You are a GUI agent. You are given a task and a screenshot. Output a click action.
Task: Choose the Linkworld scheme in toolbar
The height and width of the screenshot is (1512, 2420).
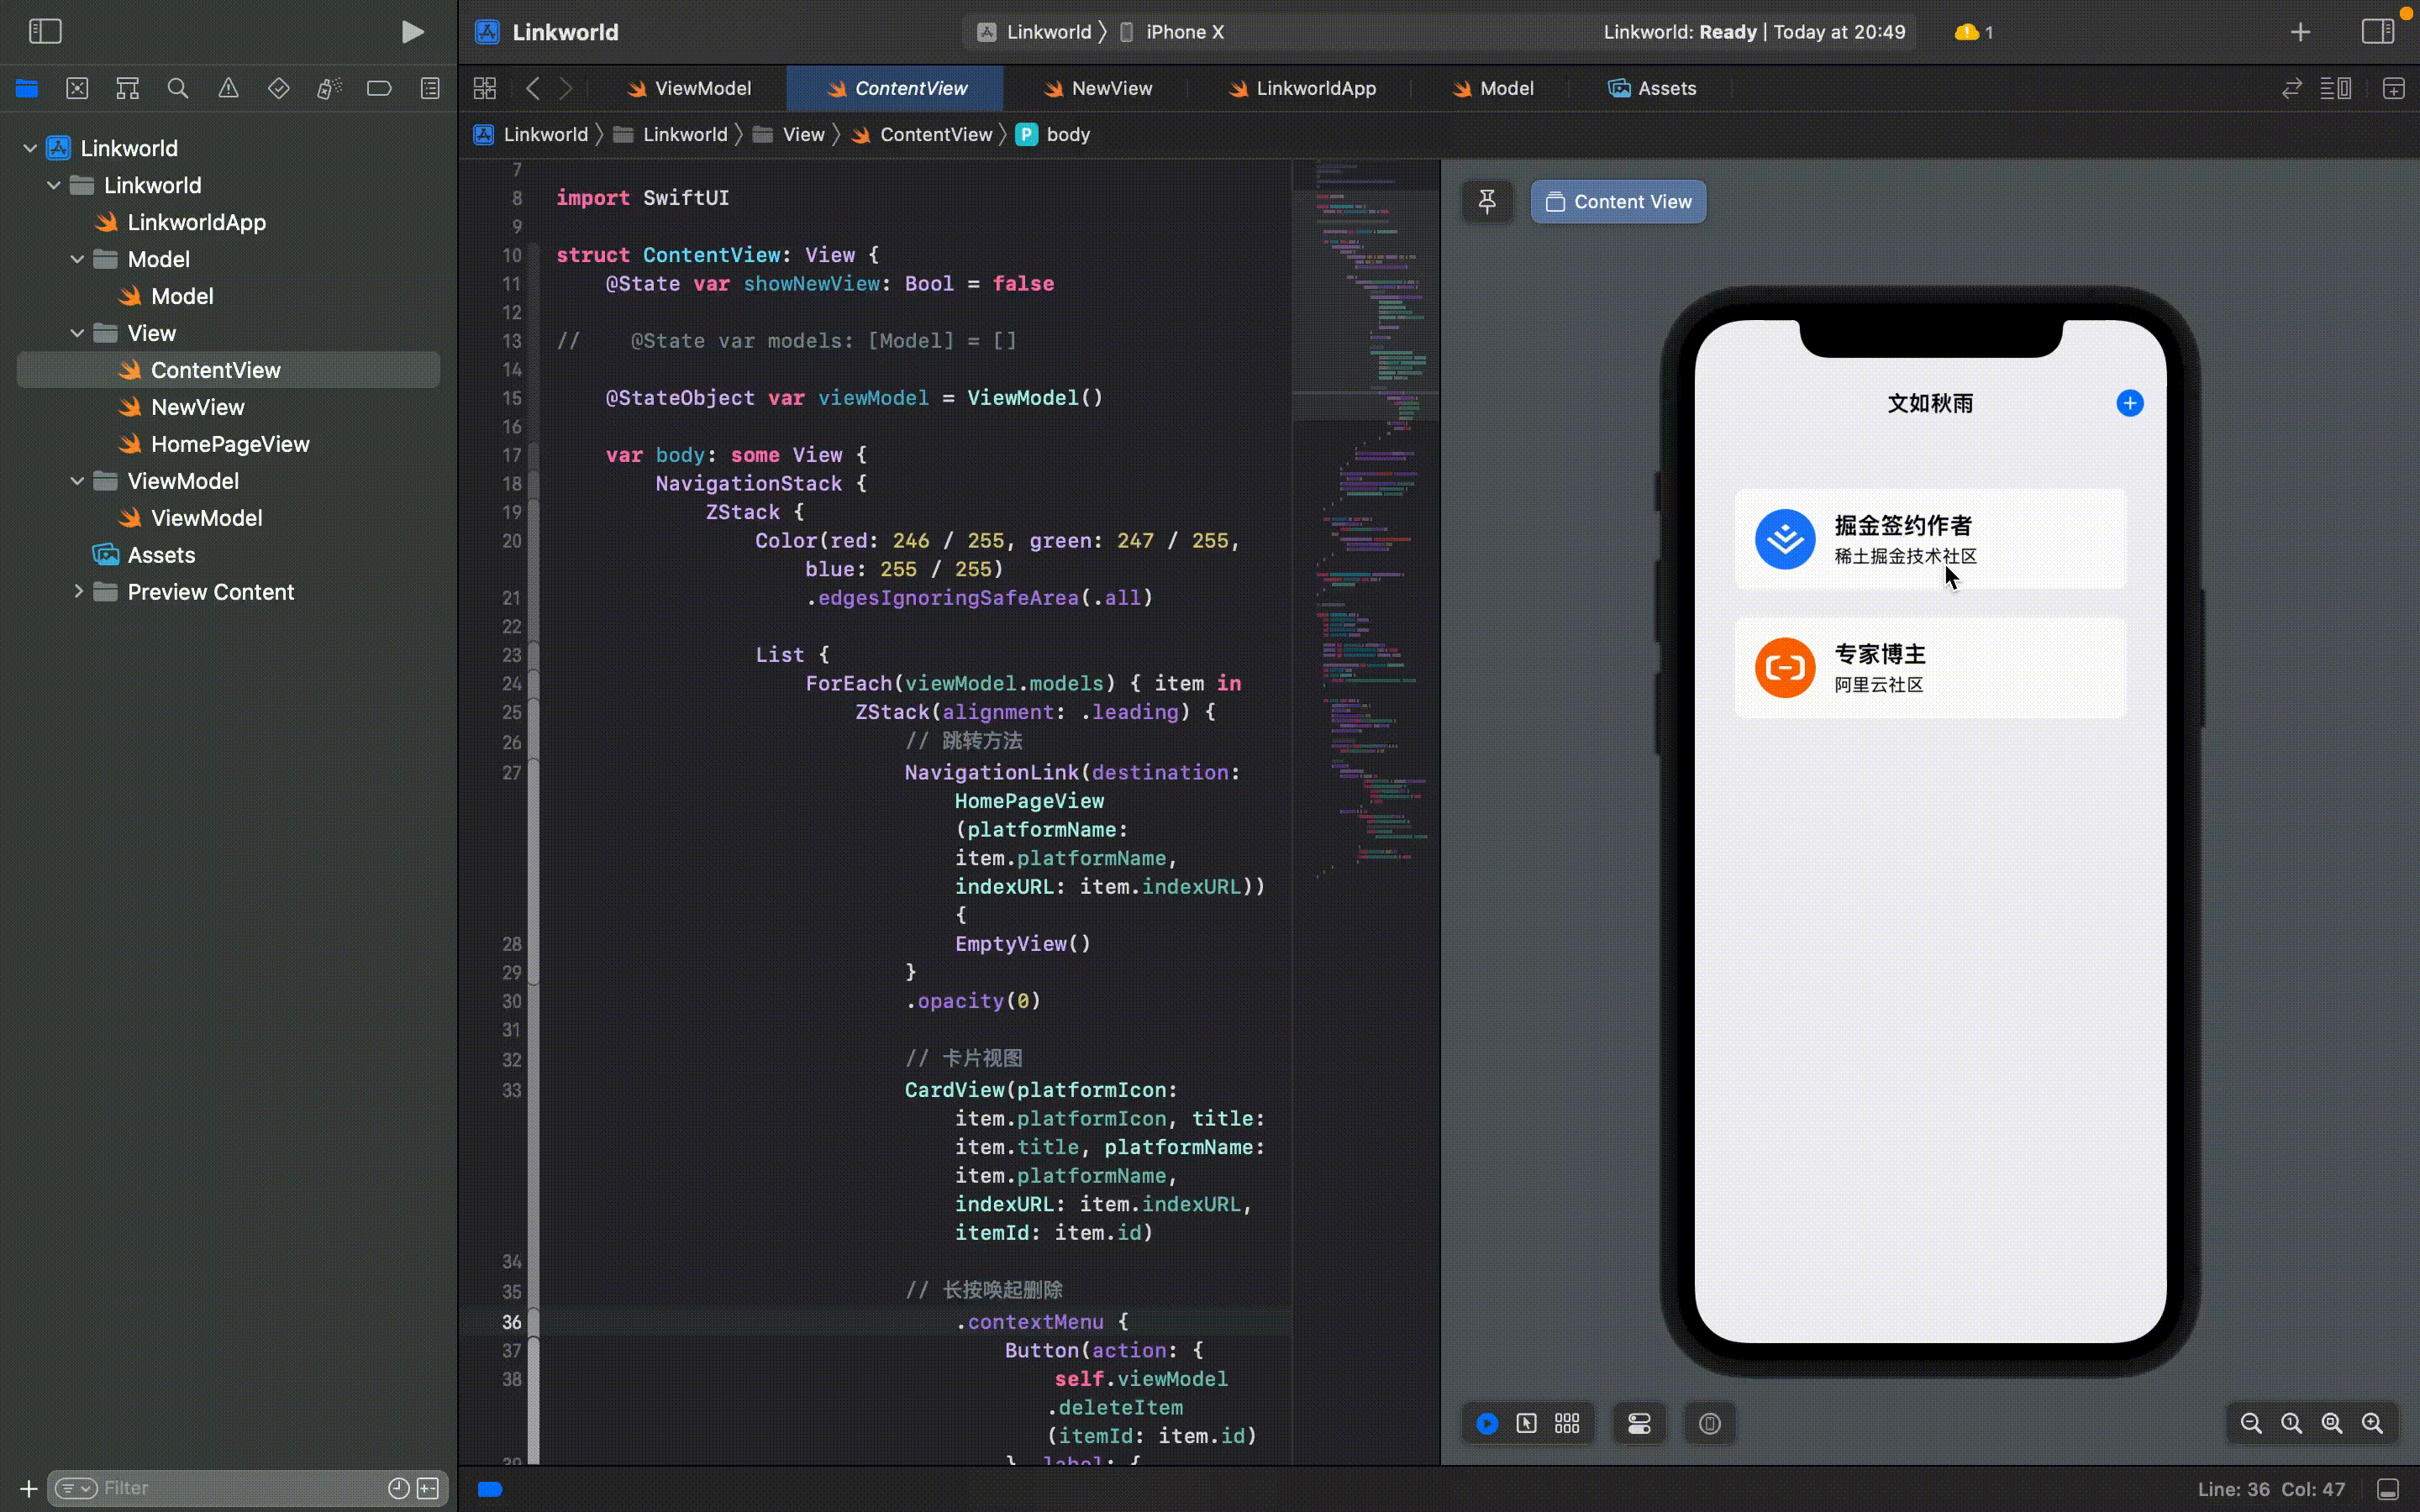[1035, 32]
